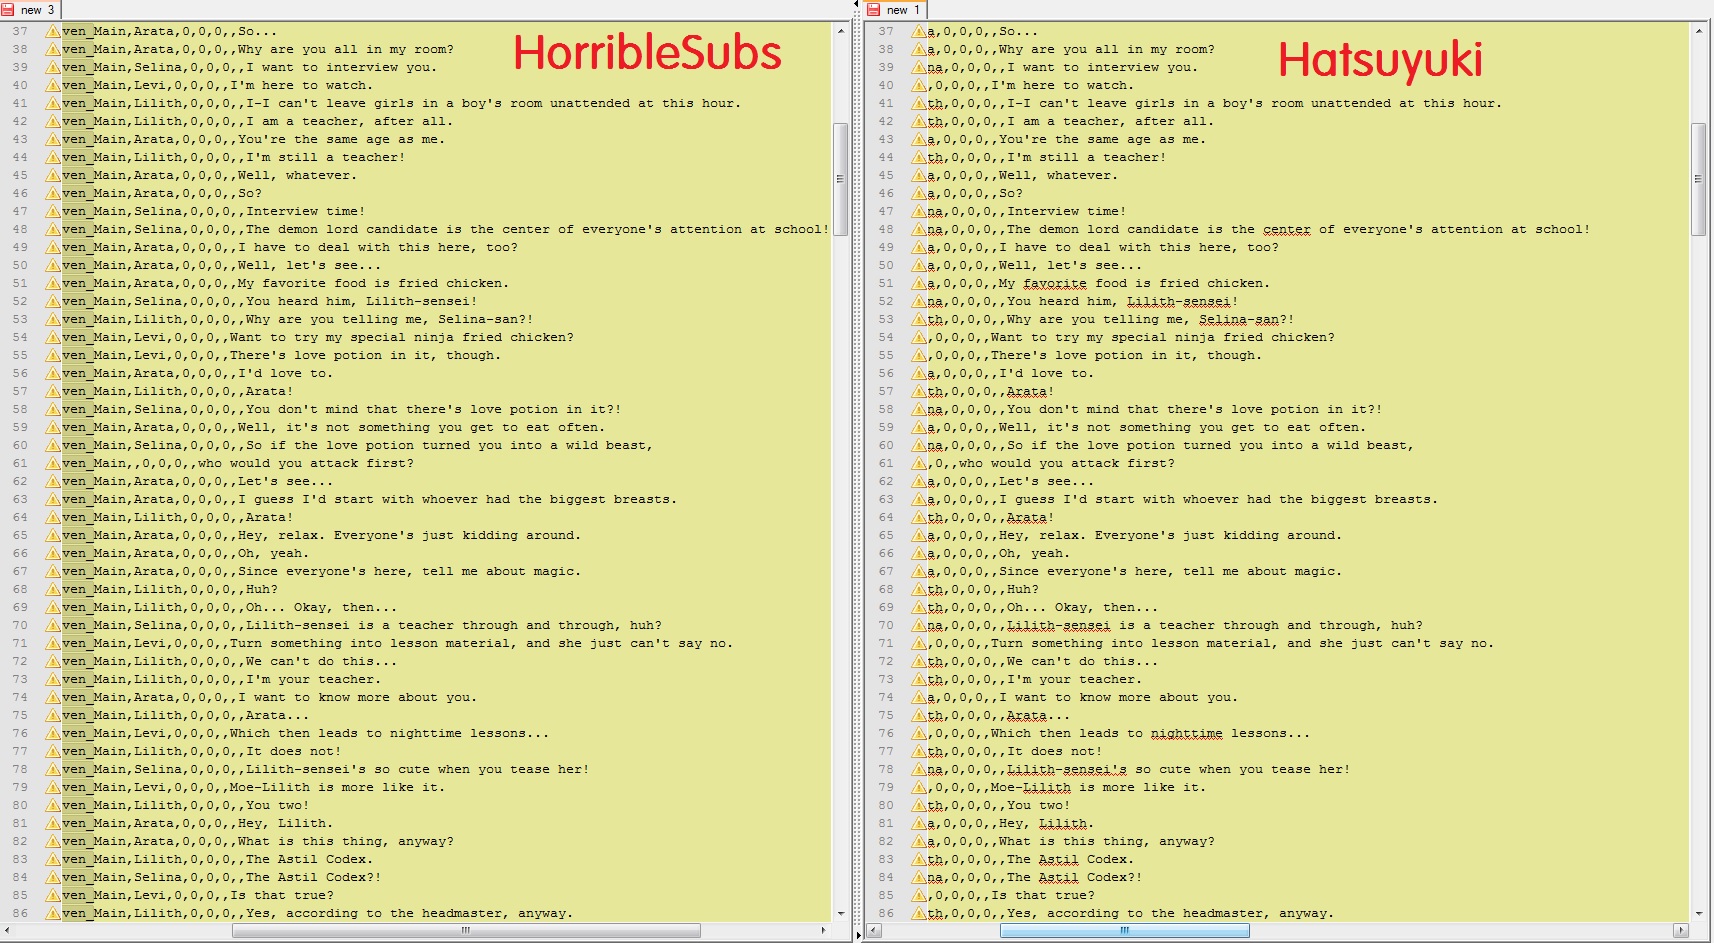Click line number 74 in right pane
This screenshot has width=1714, height=943.
pyautogui.click(x=886, y=697)
